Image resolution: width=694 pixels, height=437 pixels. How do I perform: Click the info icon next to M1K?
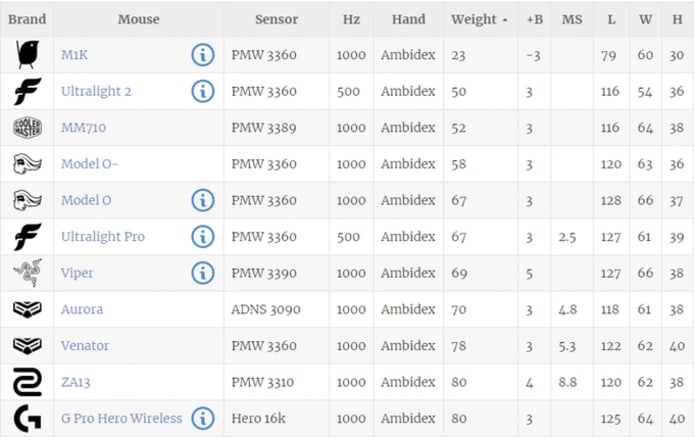(x=203, y=55)
